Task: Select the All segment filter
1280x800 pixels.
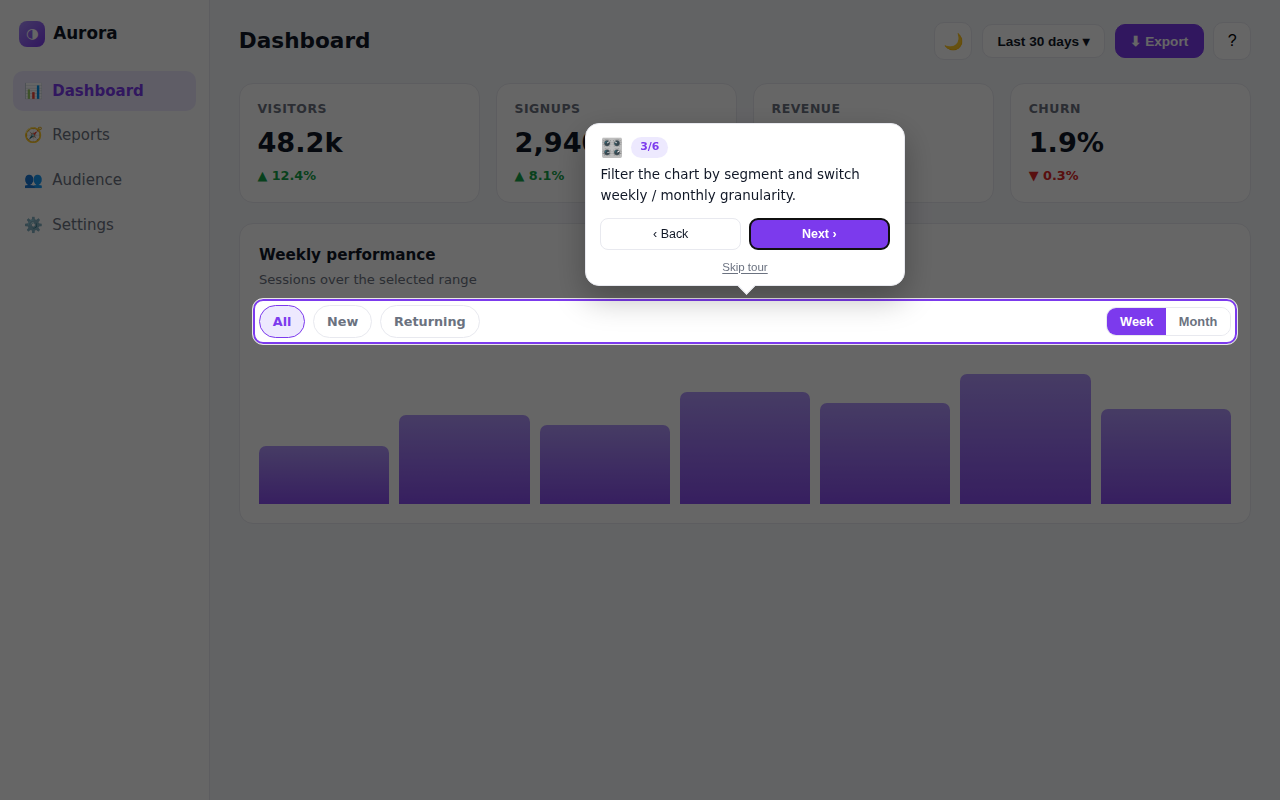Action: 282,322
